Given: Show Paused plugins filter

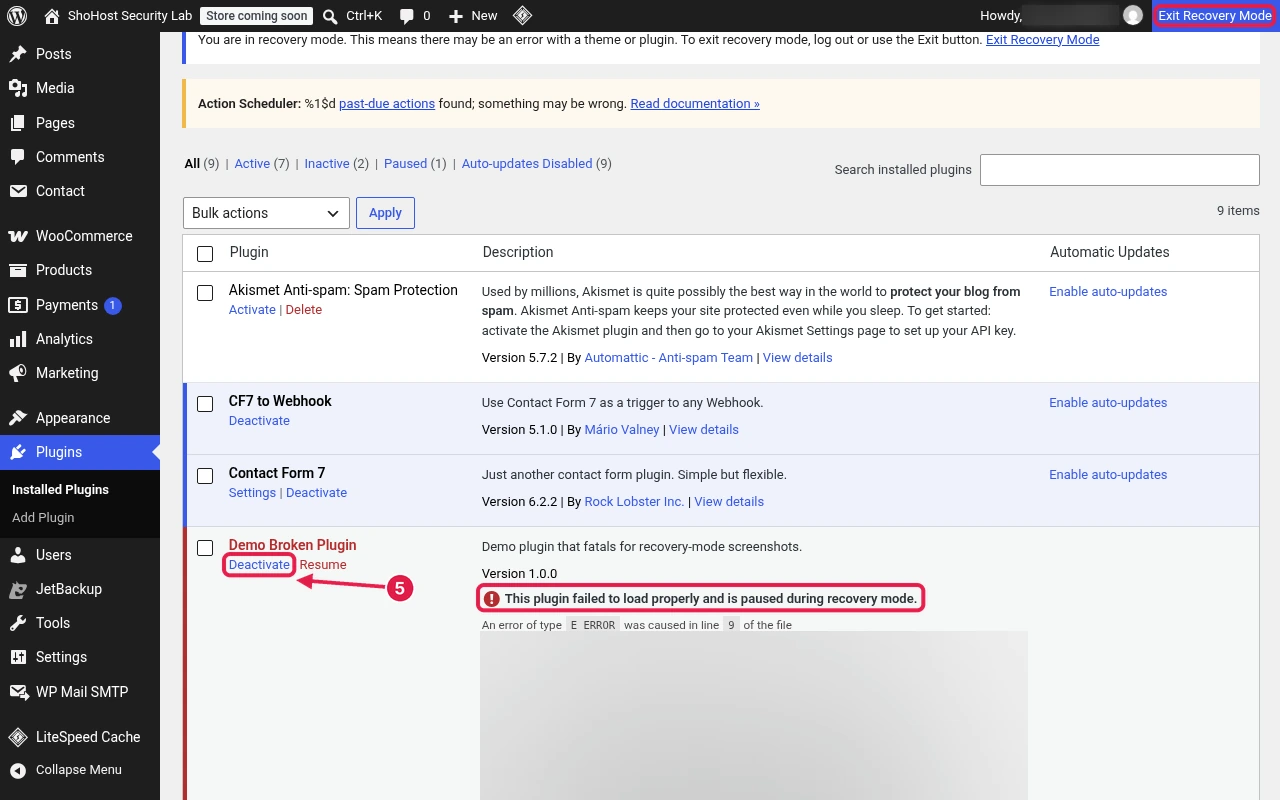Looking at the screenshot, I should pos(405,163).
